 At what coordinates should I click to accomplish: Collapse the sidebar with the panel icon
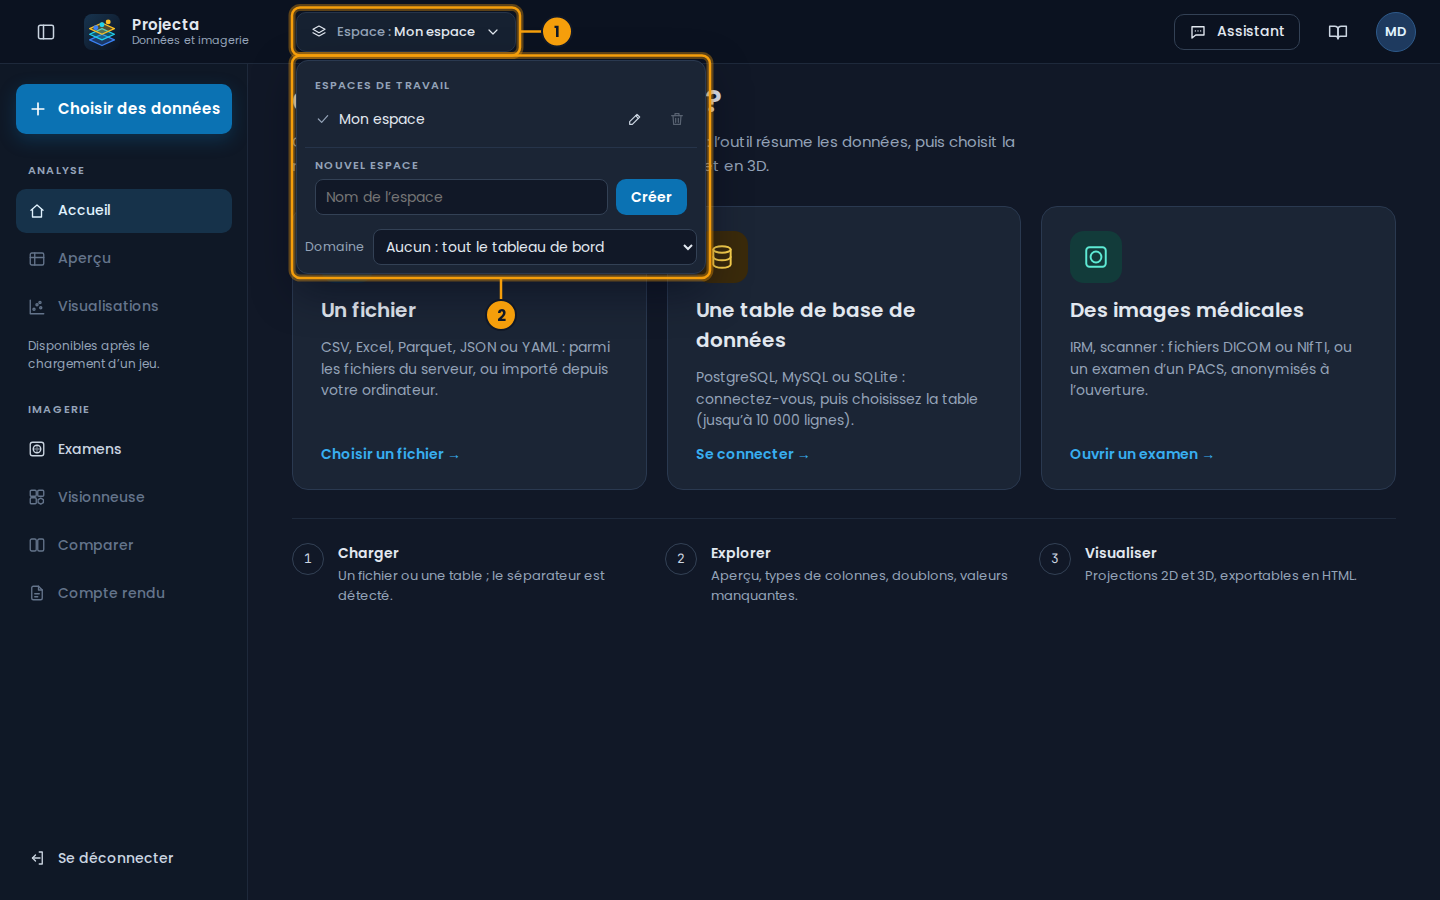coord(46,32)
